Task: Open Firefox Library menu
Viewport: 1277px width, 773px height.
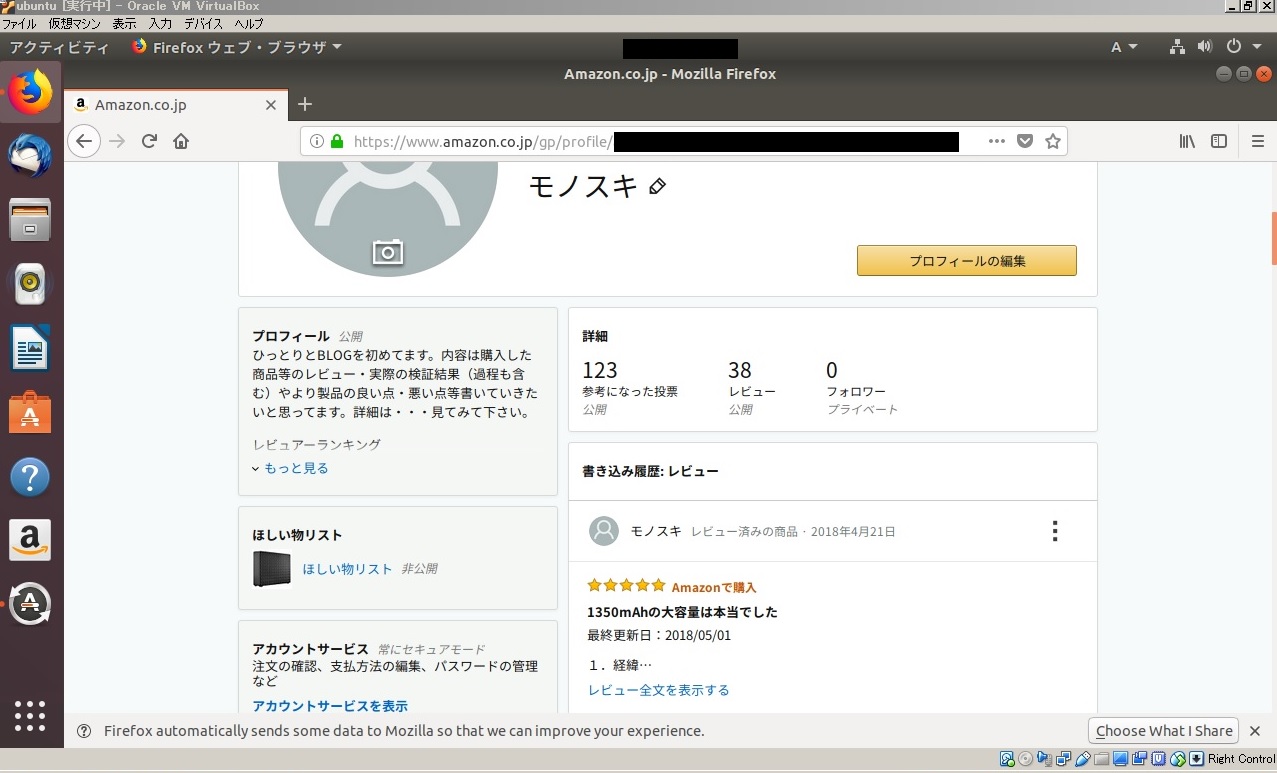Action: (x=1187, y=141)
